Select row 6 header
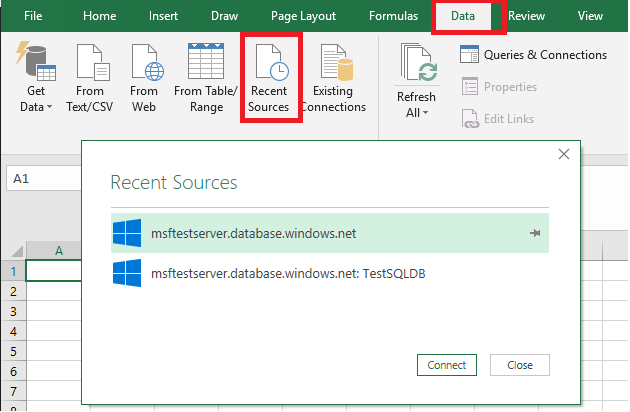Image resolution: width=630 pixels, height=412 pixels. click(14, 371)
